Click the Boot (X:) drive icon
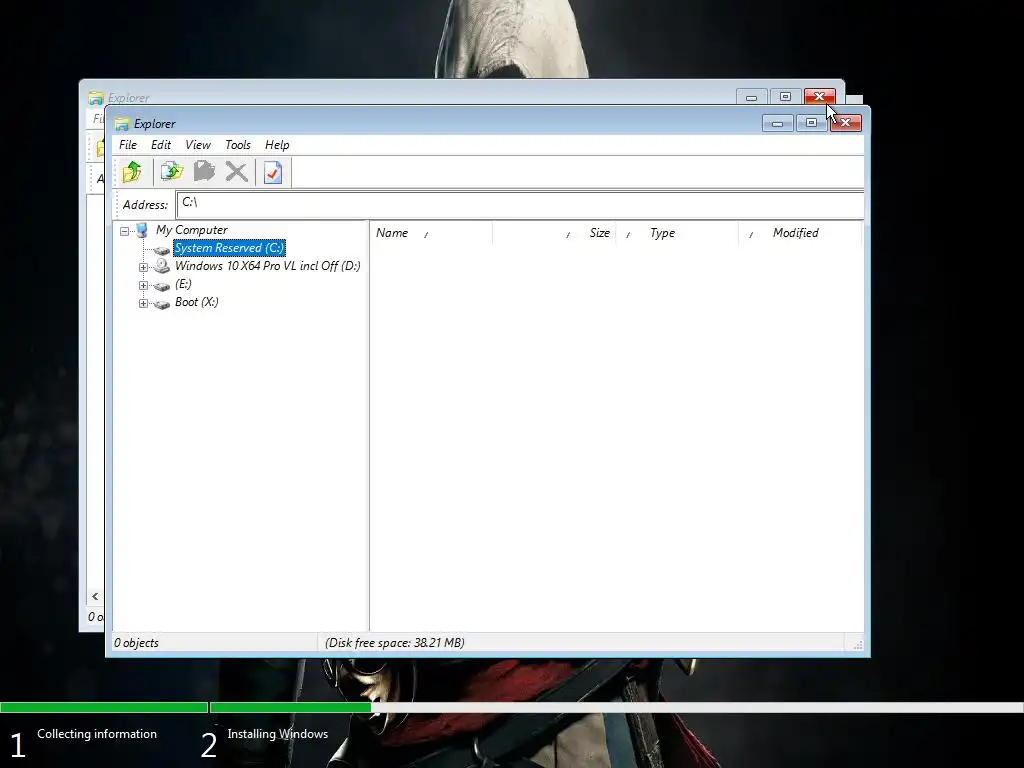 161,304
